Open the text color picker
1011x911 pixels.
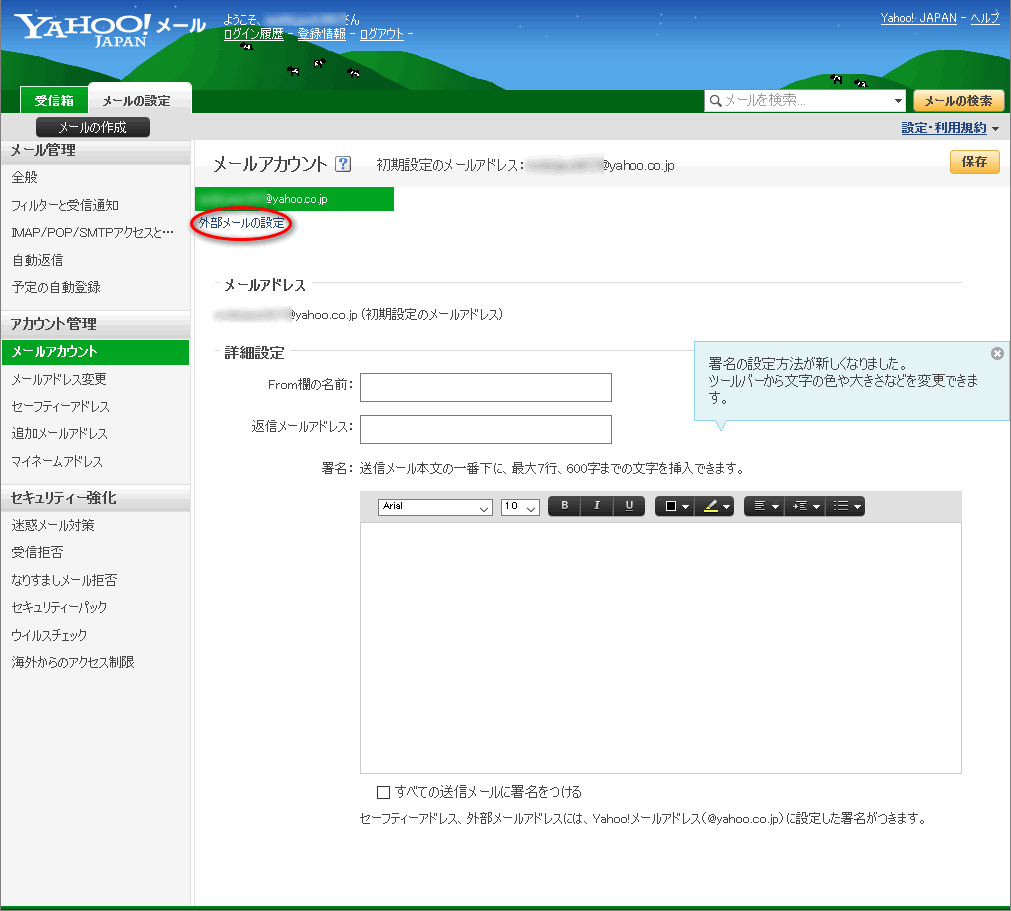point(677,506)
